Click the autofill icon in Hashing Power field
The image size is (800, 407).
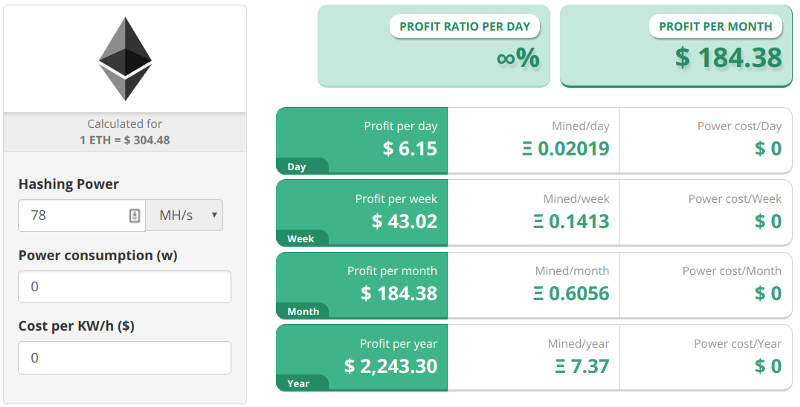(135, 215)
